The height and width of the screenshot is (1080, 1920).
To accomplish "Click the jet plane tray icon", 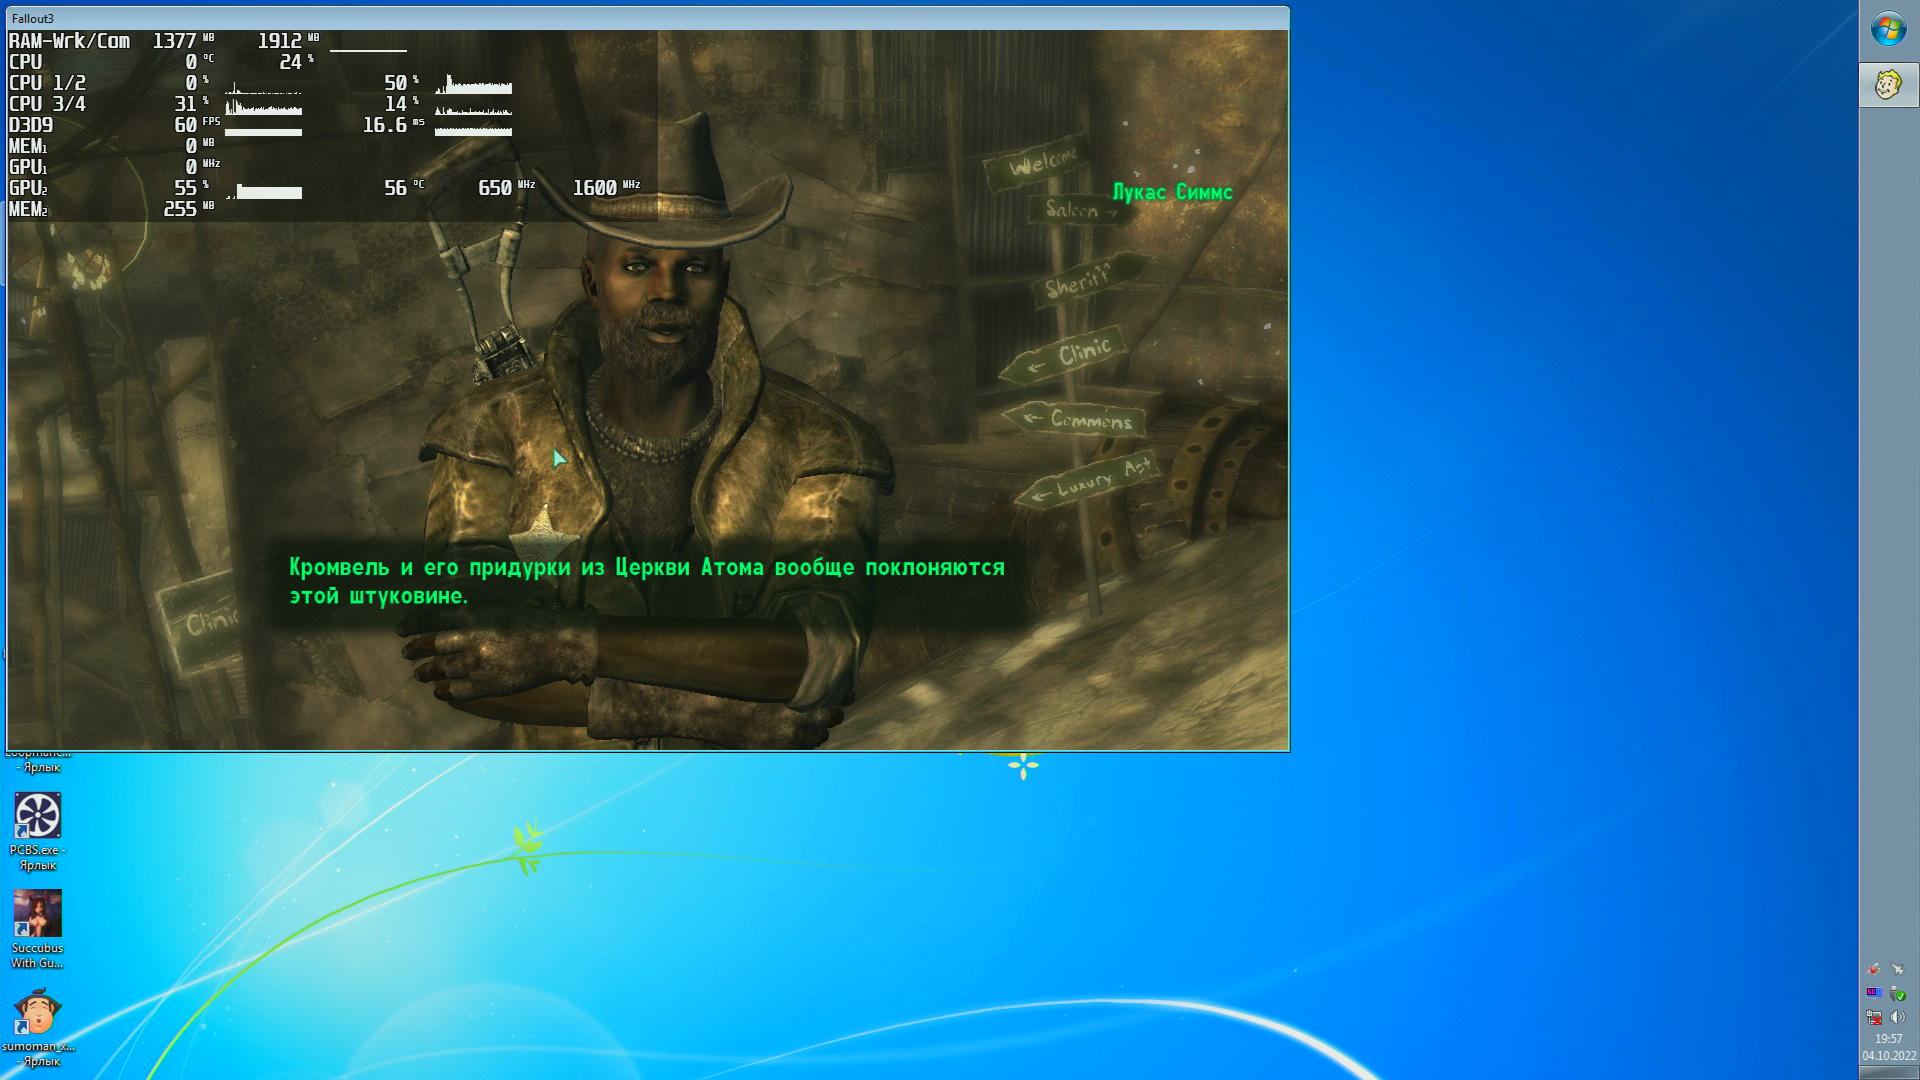I will click(x=1898, y=969).
